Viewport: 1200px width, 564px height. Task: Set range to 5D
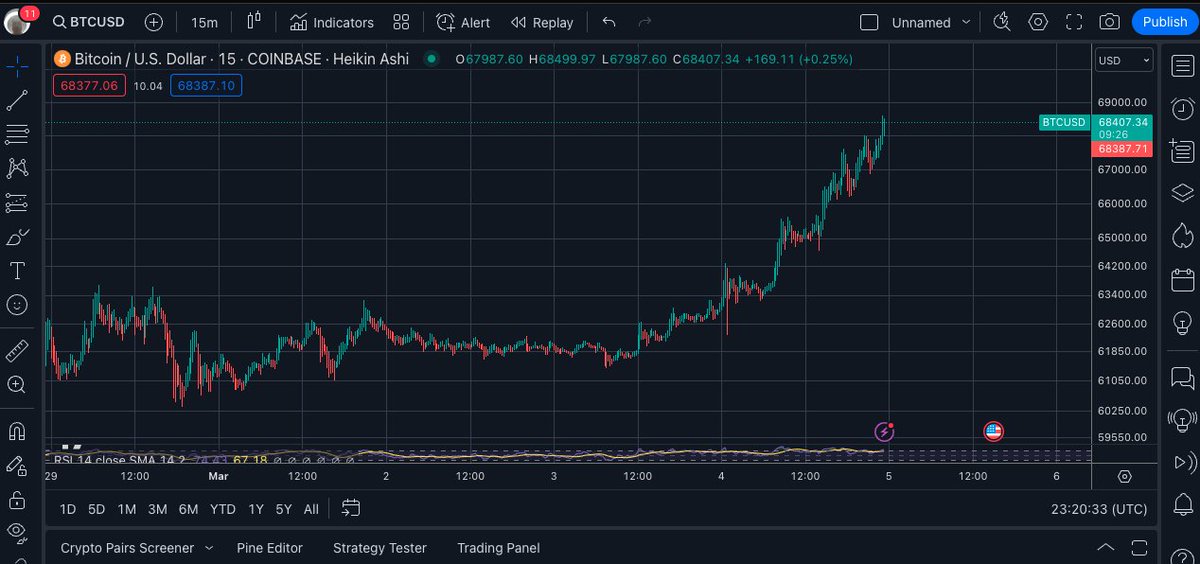pyautogui.click(x=96, y=509)
